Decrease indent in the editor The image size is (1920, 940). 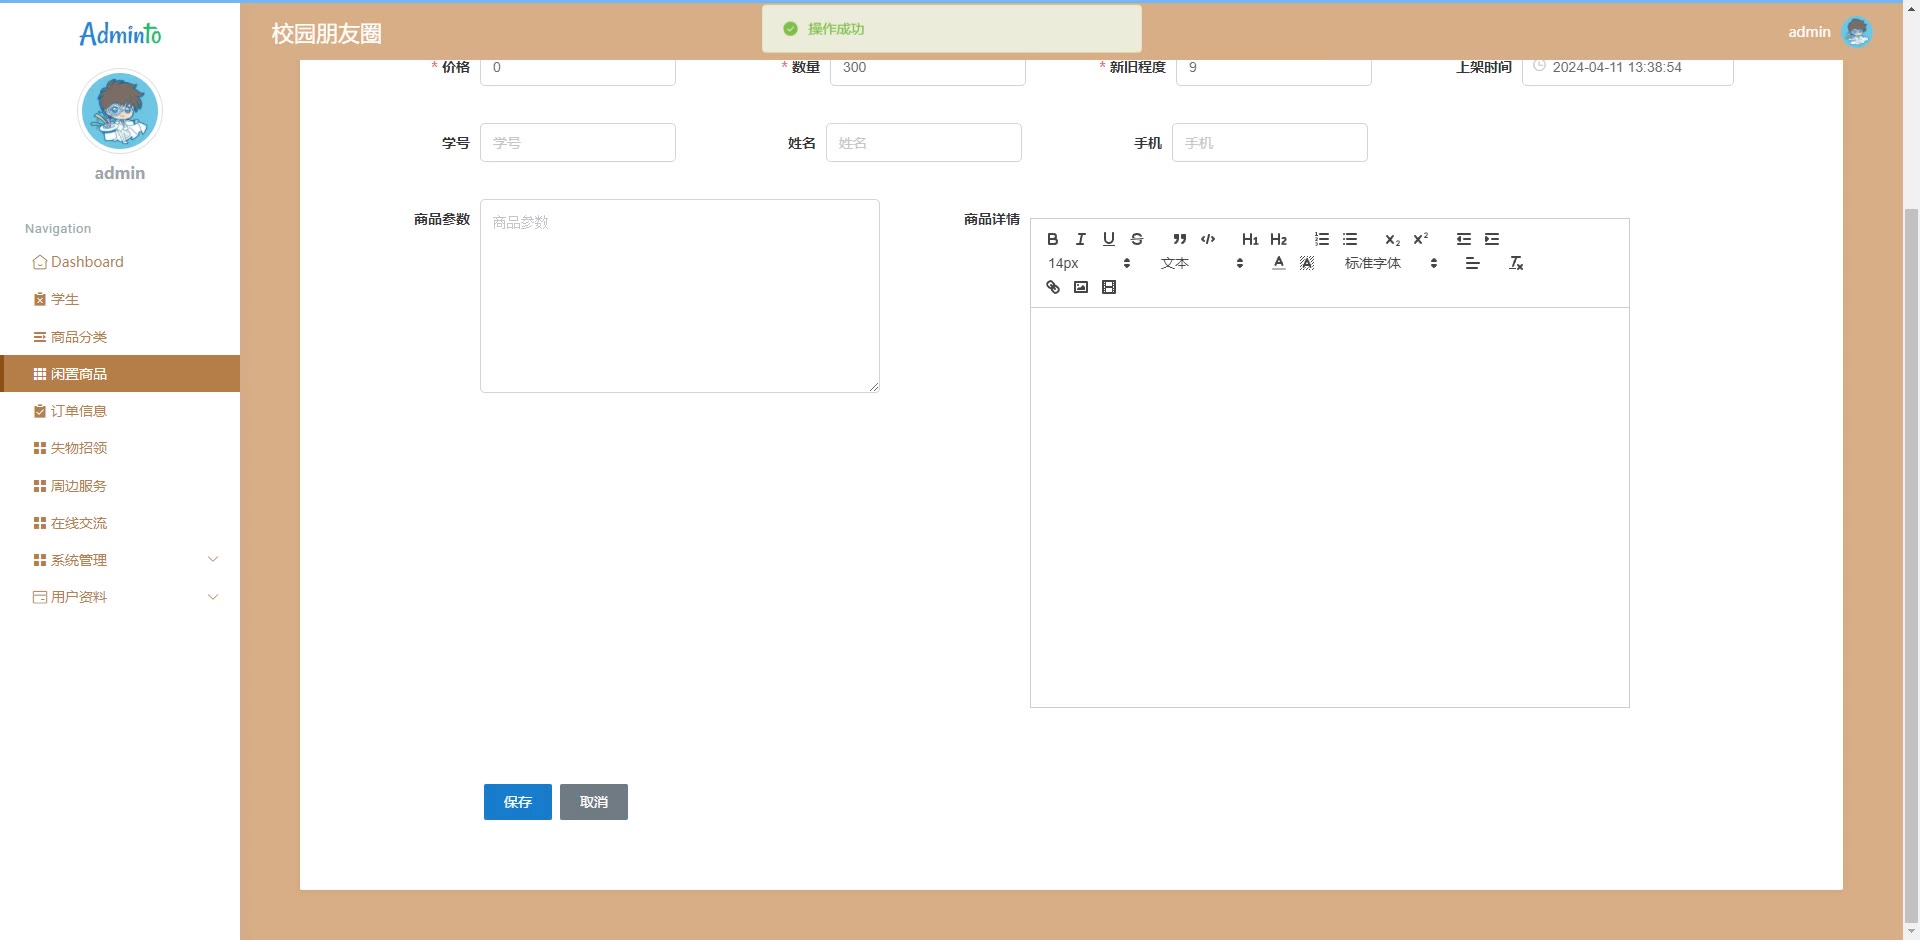coord(1463,239)
